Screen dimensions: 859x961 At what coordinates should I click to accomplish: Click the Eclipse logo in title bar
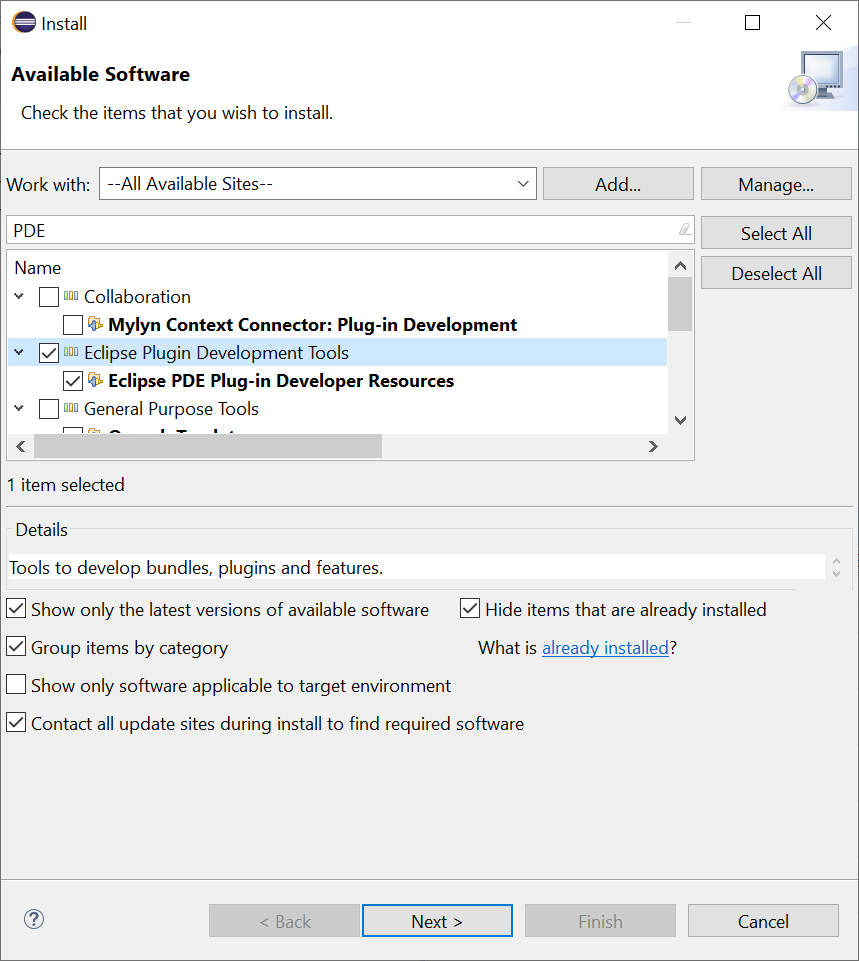(24, 23)
